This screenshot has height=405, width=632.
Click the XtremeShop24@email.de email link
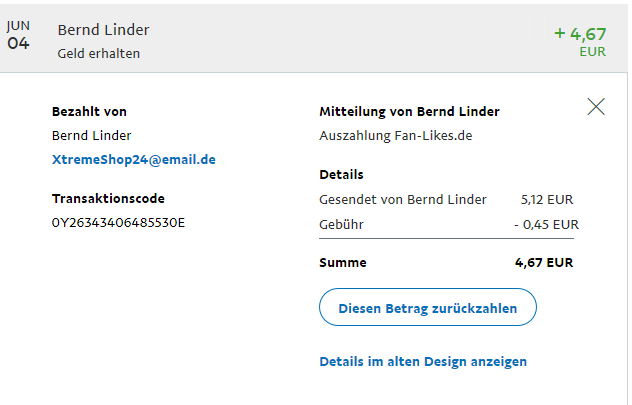tap(133, 159)
